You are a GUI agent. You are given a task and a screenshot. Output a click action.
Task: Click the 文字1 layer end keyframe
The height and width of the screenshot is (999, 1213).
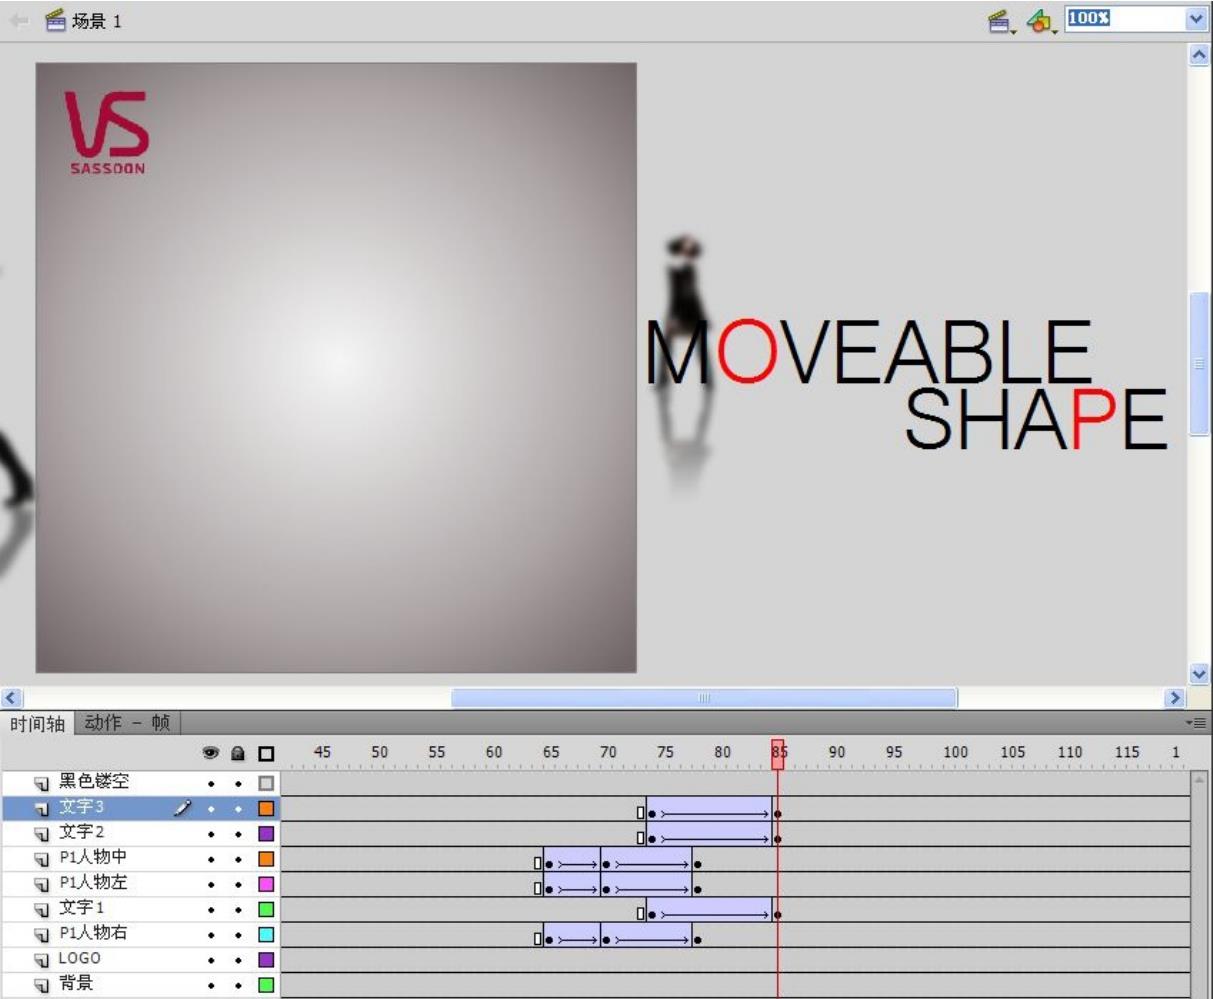[x=778, y=914]
